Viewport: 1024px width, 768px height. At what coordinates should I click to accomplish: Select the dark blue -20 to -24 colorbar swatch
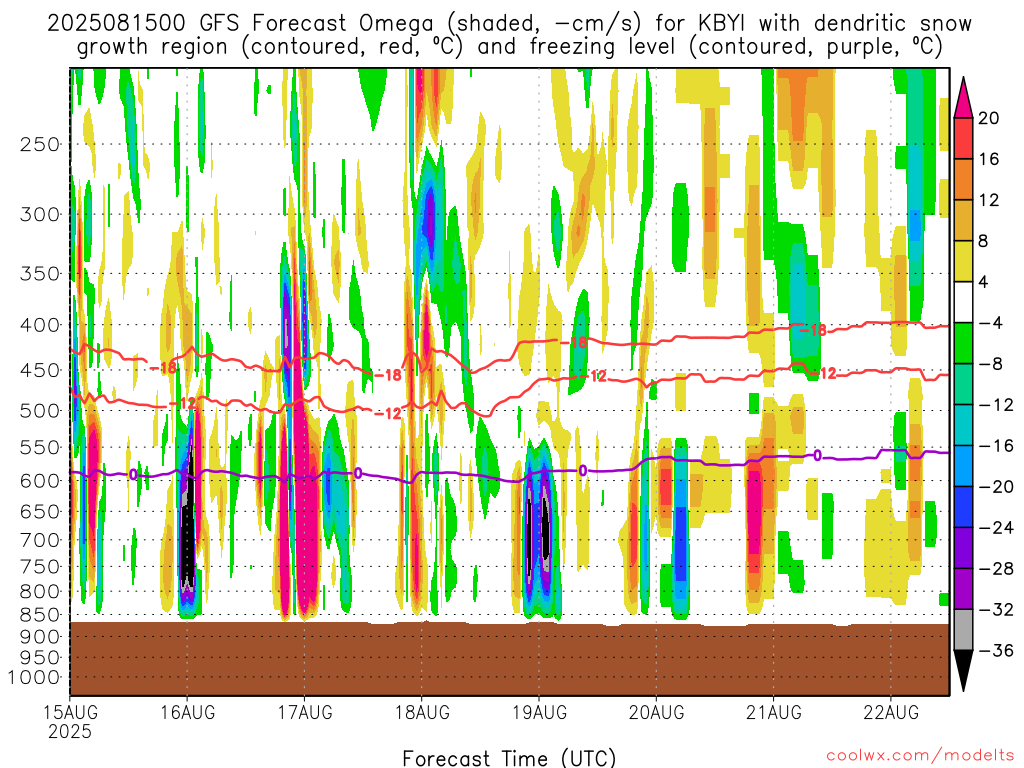coord(963,507)
